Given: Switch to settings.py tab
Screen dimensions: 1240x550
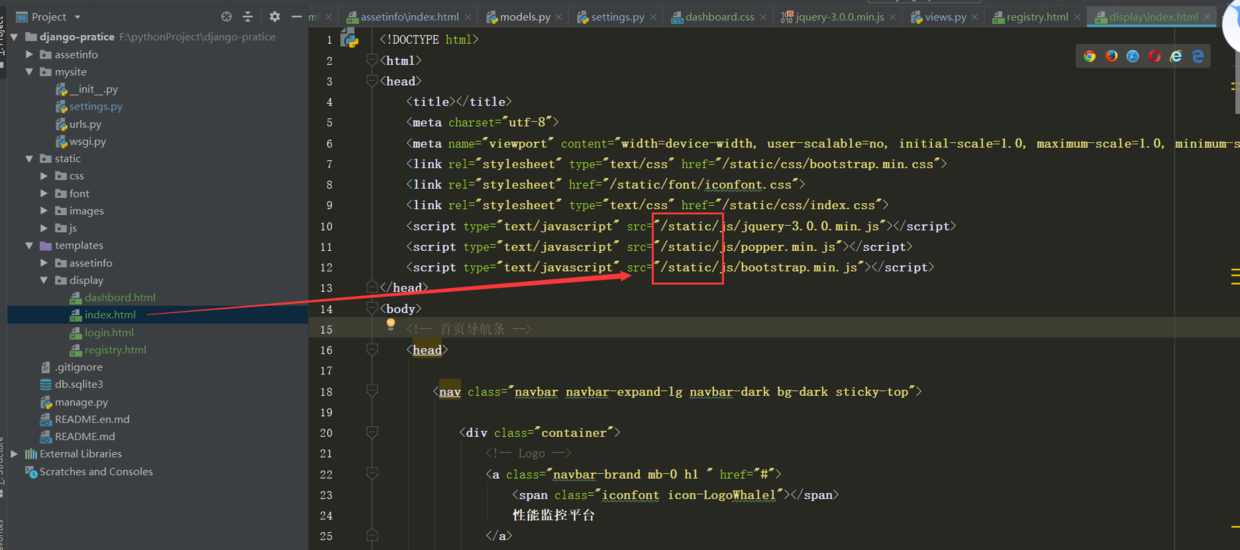Looking at the screenshot, I should point(616,17).
